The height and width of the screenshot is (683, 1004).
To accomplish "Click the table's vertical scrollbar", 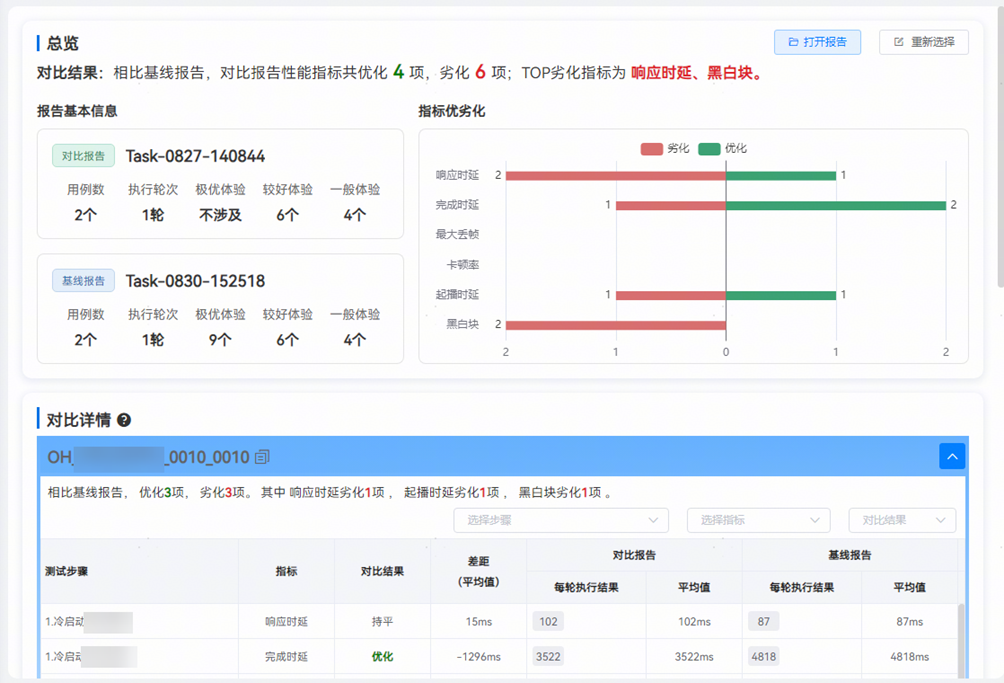I will pyautogui.click(x=961, y=640).
